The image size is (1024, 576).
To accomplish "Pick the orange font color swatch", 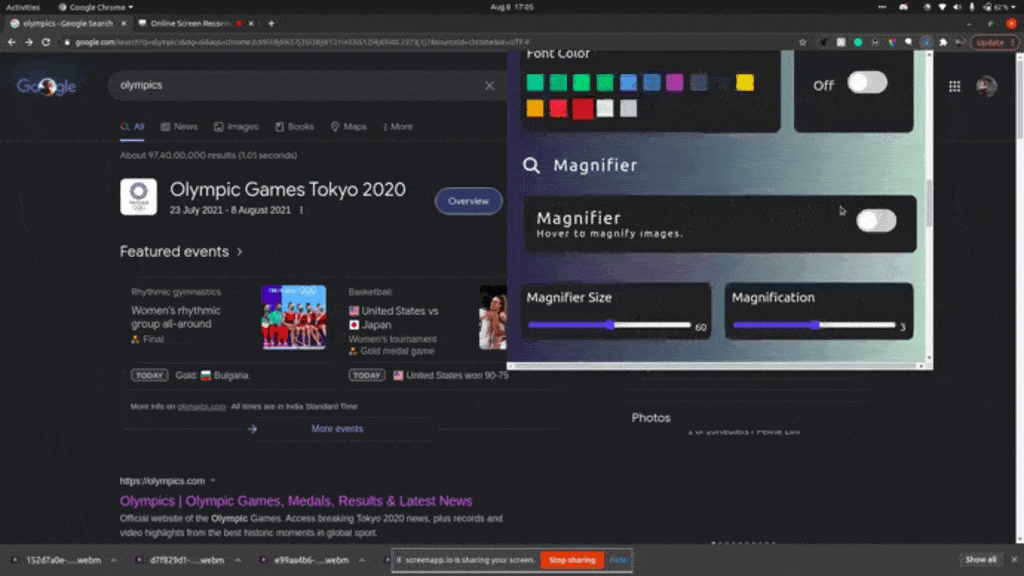I will pyautogui.click(x=535, y=108).
